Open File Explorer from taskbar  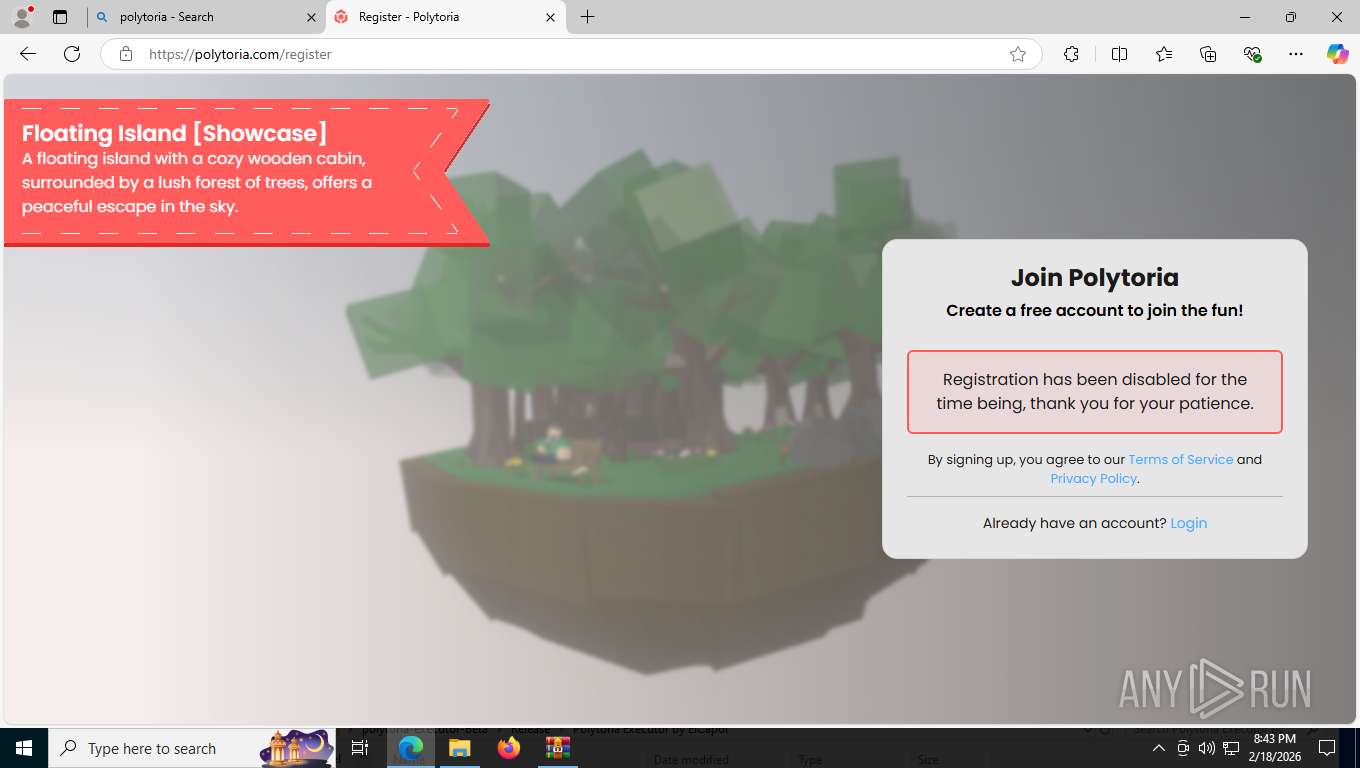tap(459, 748)
